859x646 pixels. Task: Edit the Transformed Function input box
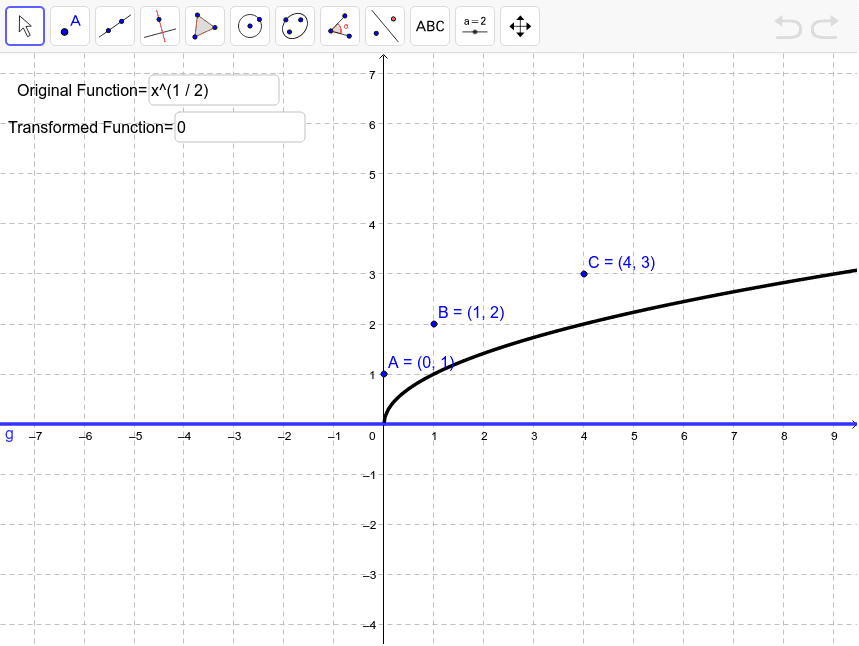240,127
